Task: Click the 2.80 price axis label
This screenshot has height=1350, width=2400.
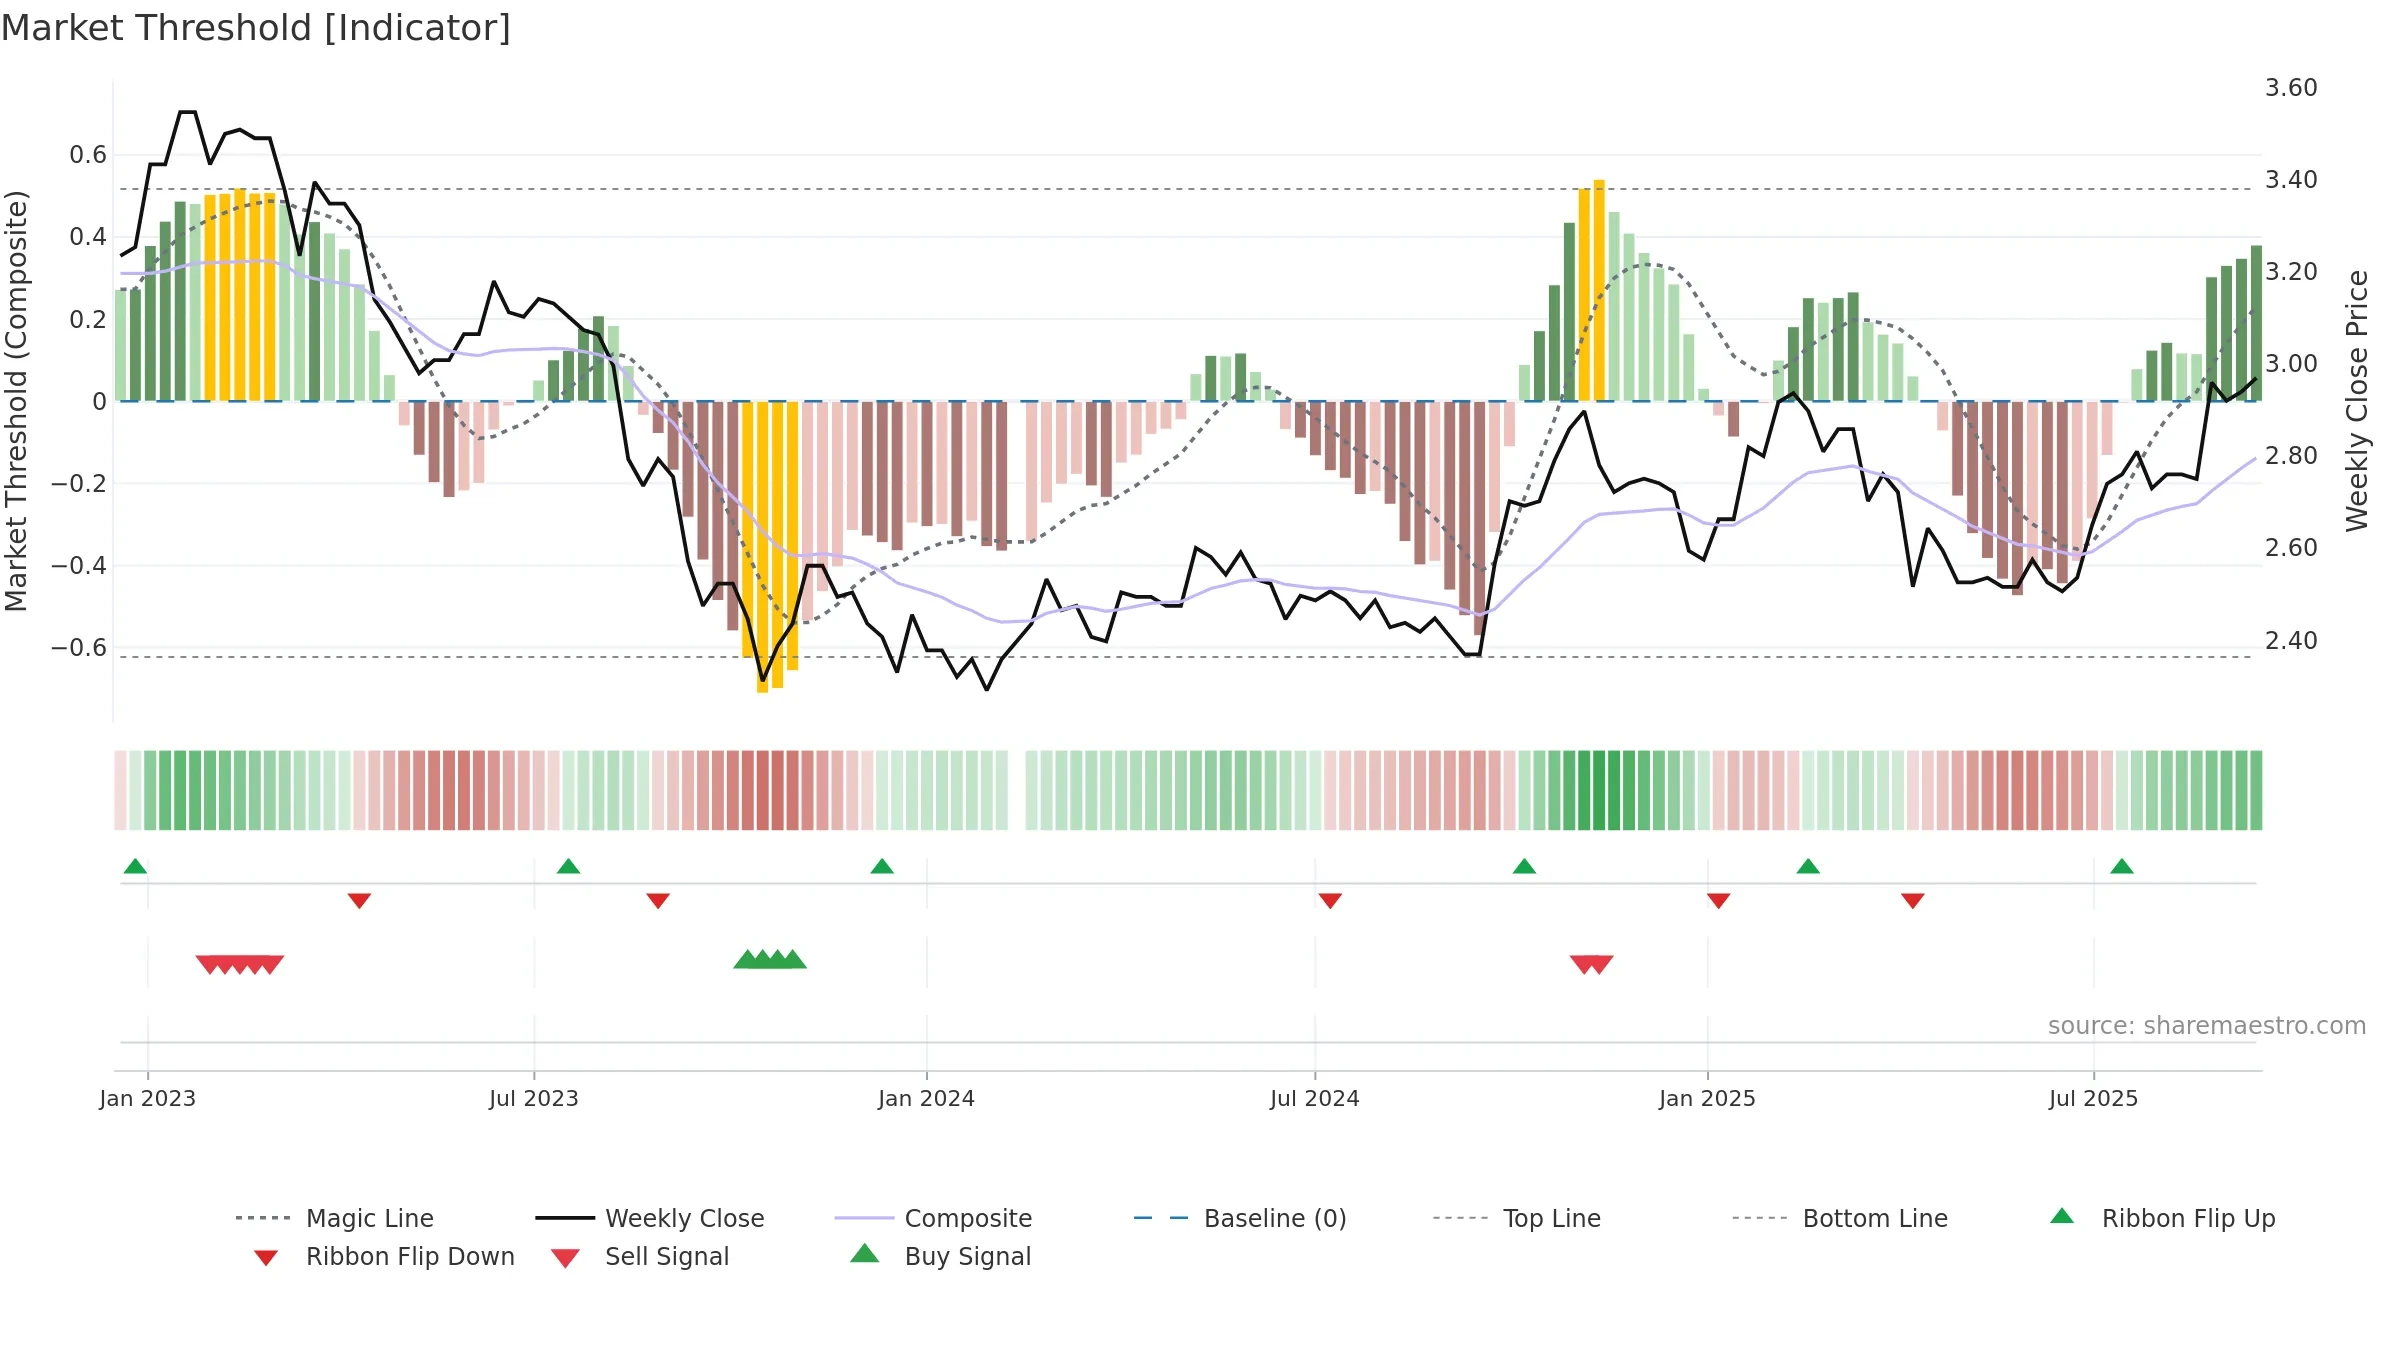Action: pyautogui.click(x=2291, y=456)
